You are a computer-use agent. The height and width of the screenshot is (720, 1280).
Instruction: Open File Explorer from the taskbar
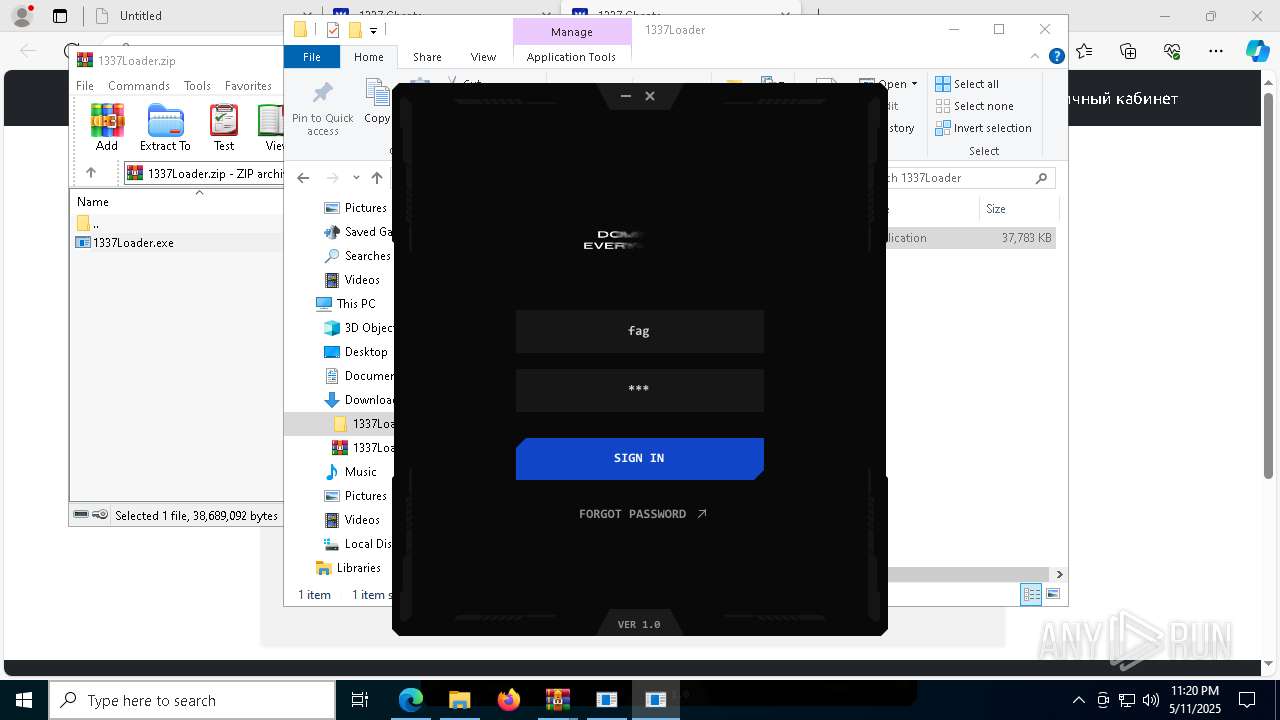point(459,700)
